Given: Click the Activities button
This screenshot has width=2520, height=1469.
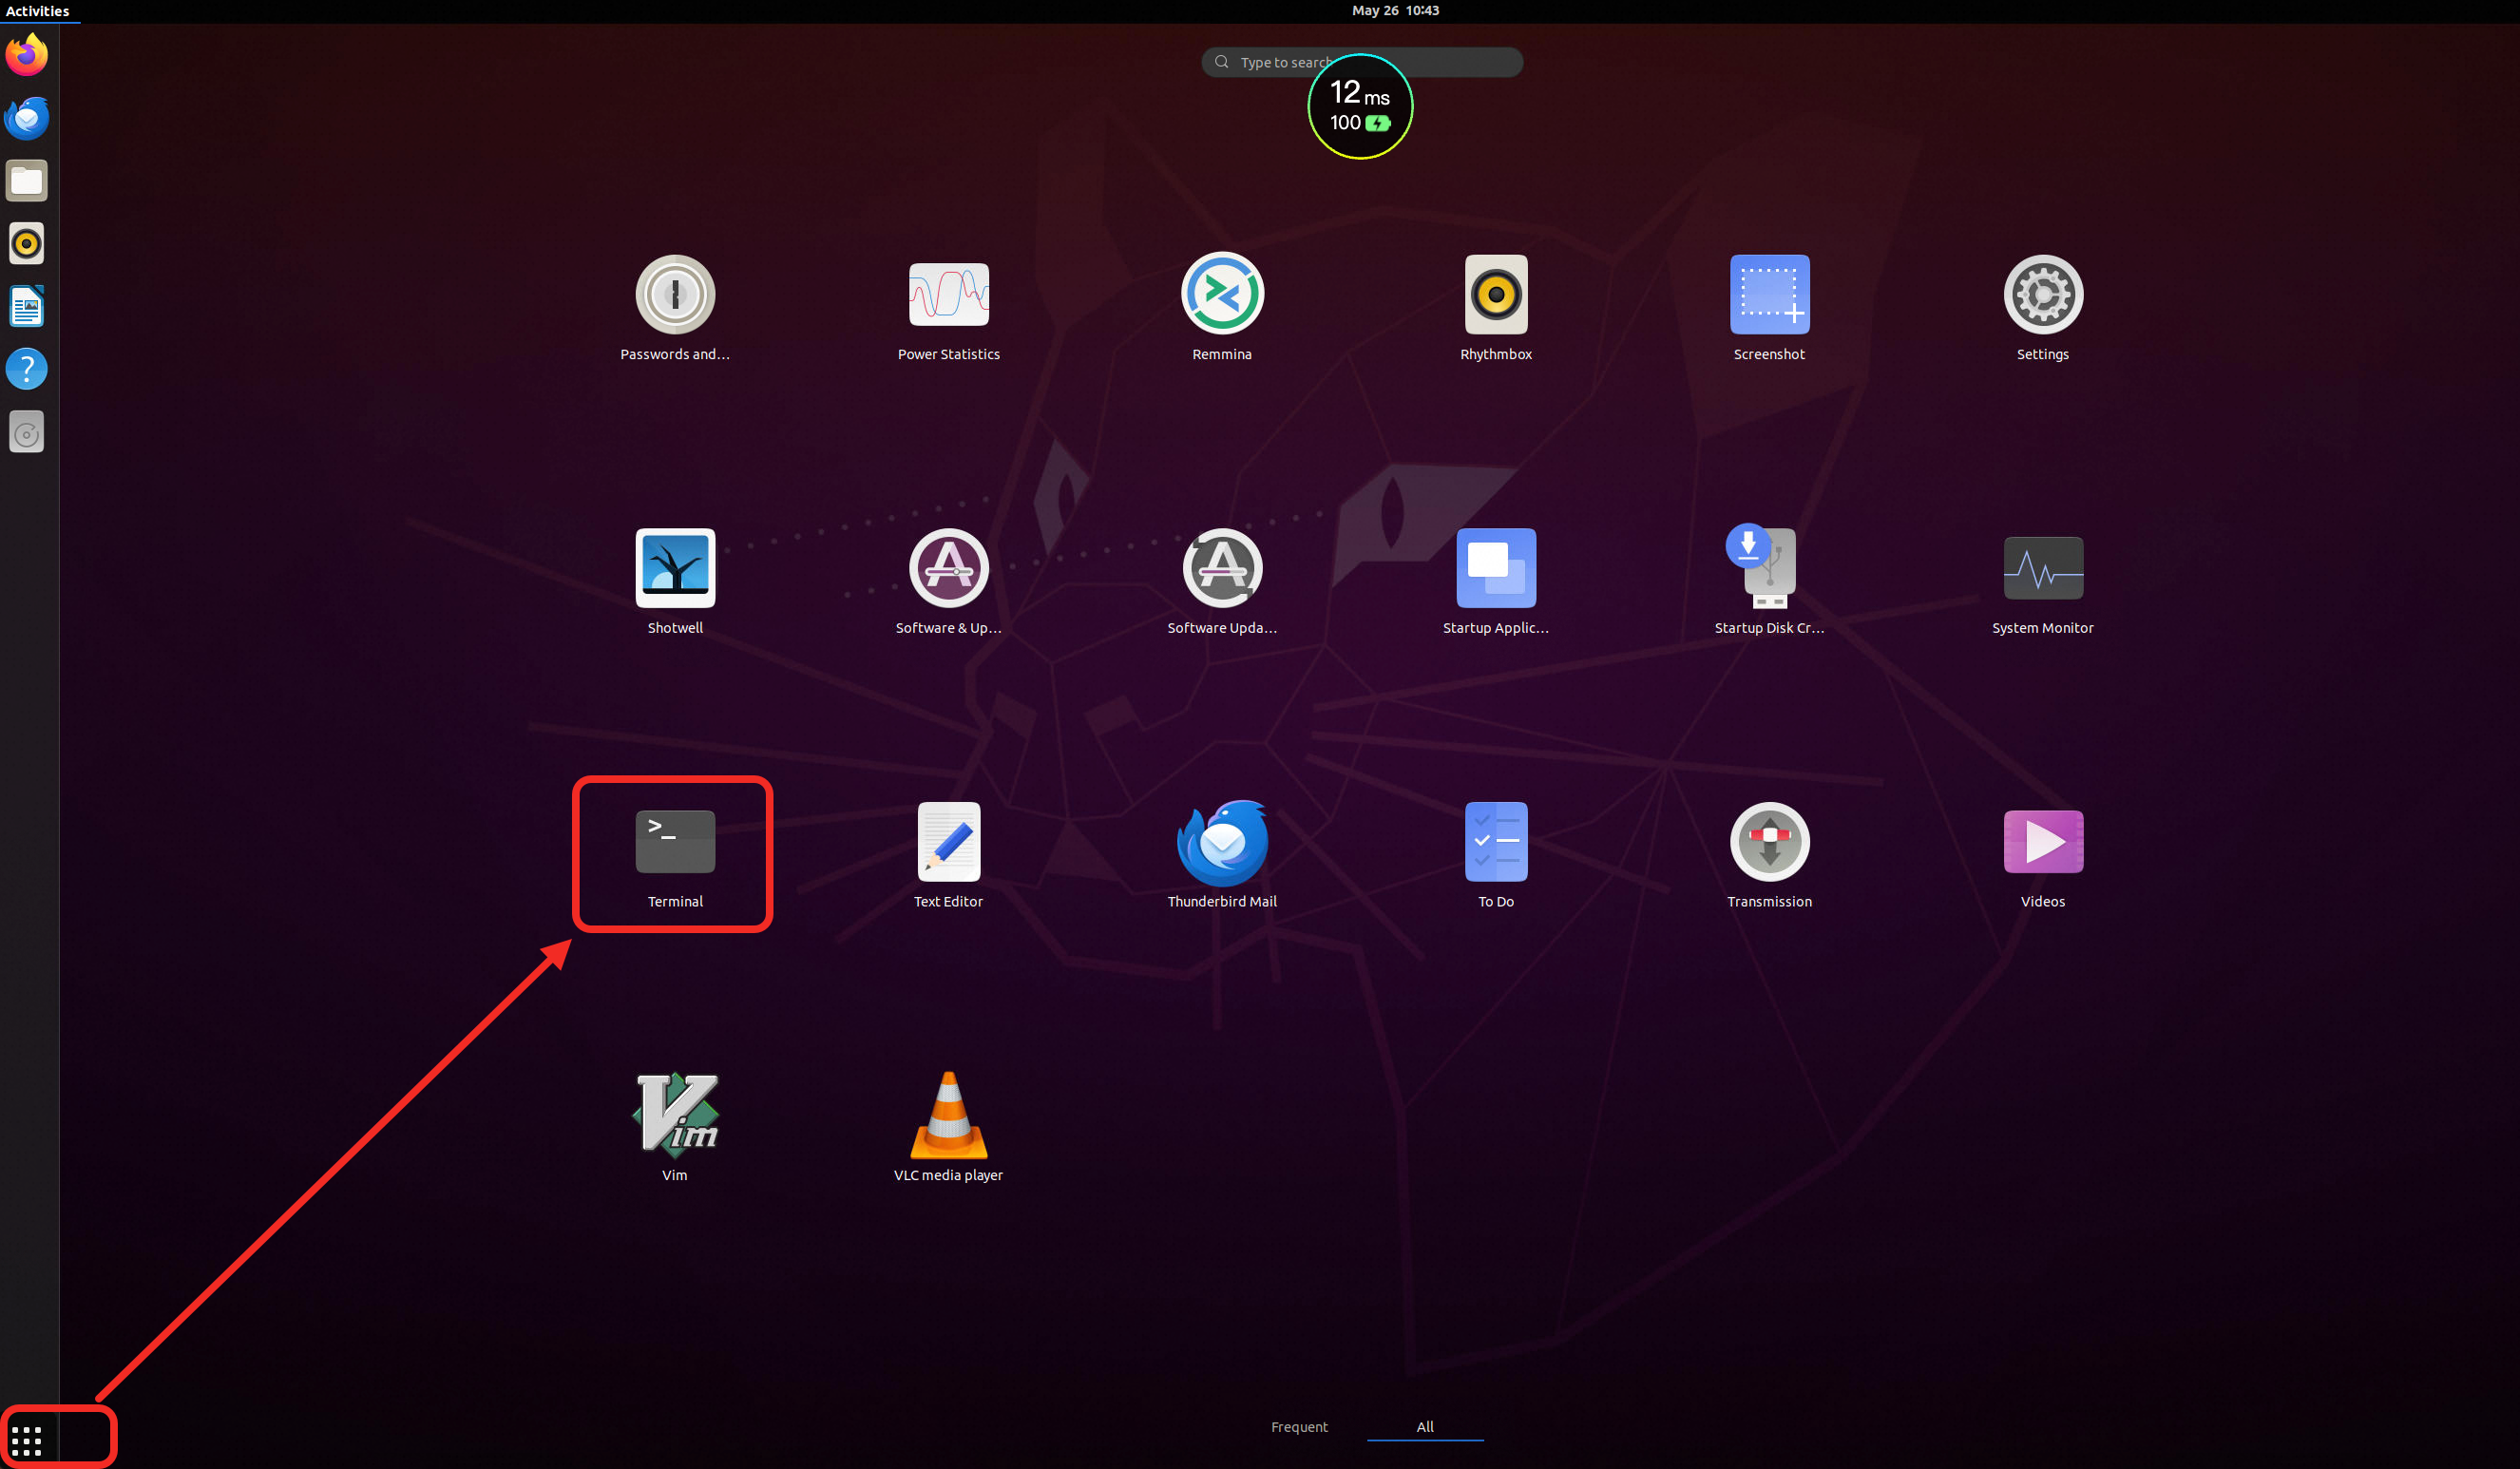Looking at the screenshot, I should tap(37, 11).
